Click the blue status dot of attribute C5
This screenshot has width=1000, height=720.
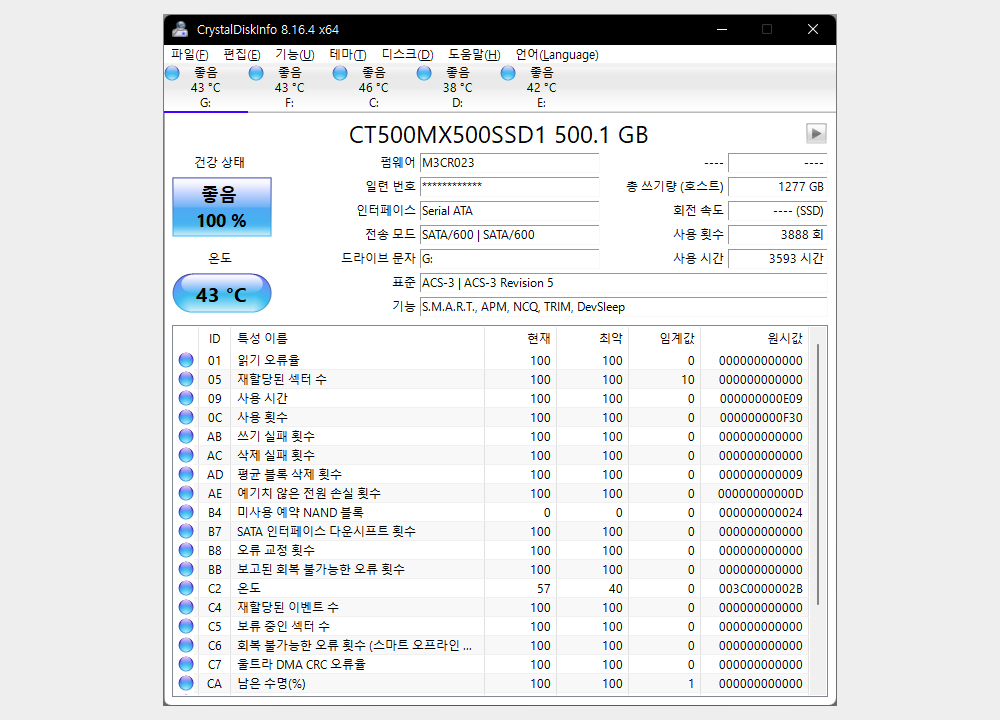[x=186, y=626]
